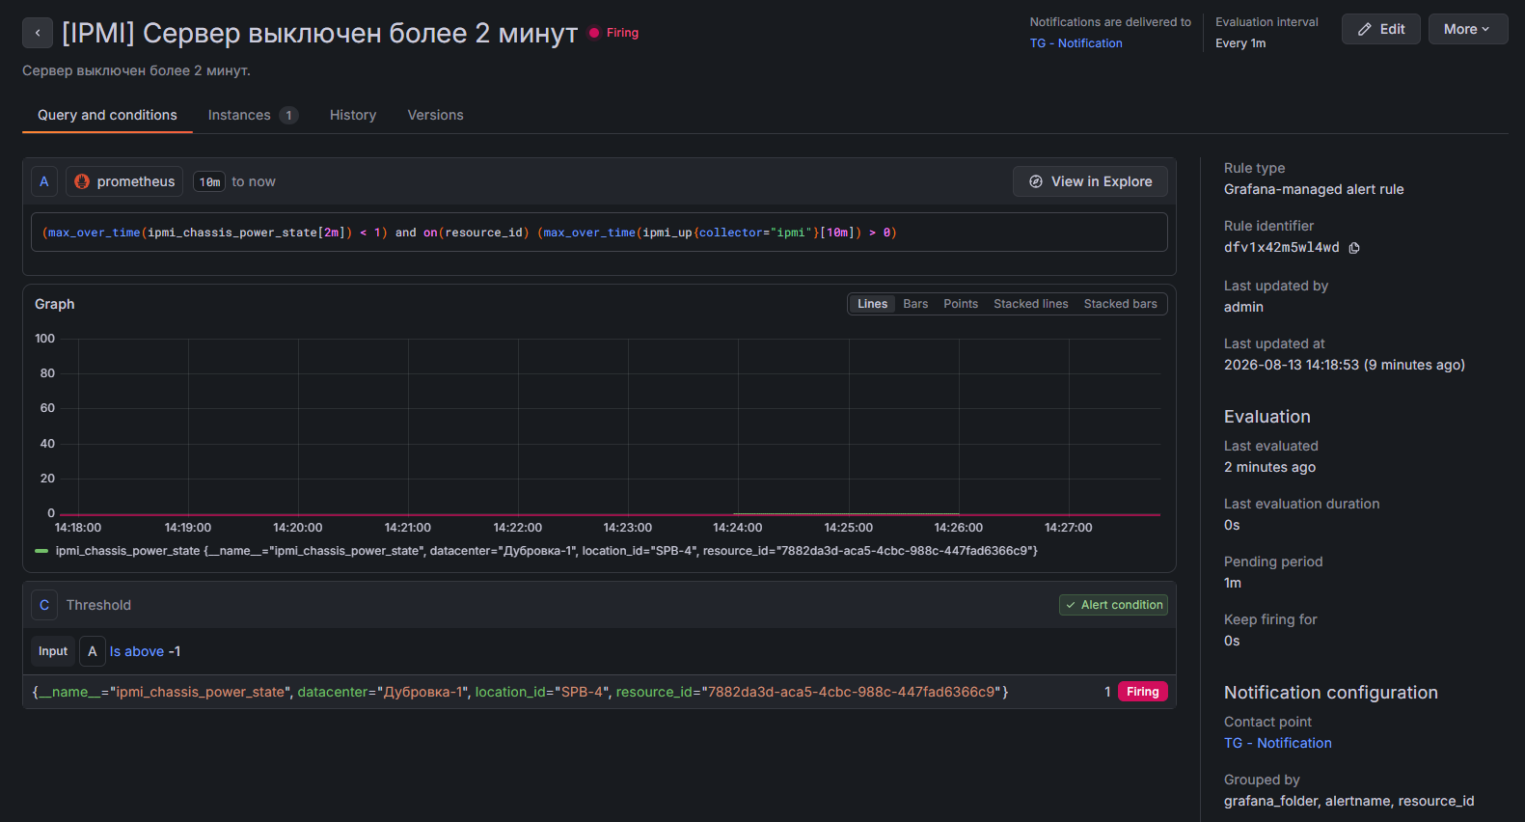The width and height of the screenshot is (1525, 822).
Task: Select the Lines graph style
Action: pyautogui.click(x=872, y=304)
